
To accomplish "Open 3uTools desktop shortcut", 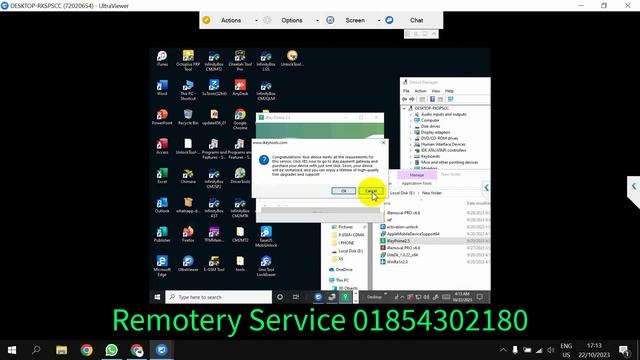I will pos(214,87).
